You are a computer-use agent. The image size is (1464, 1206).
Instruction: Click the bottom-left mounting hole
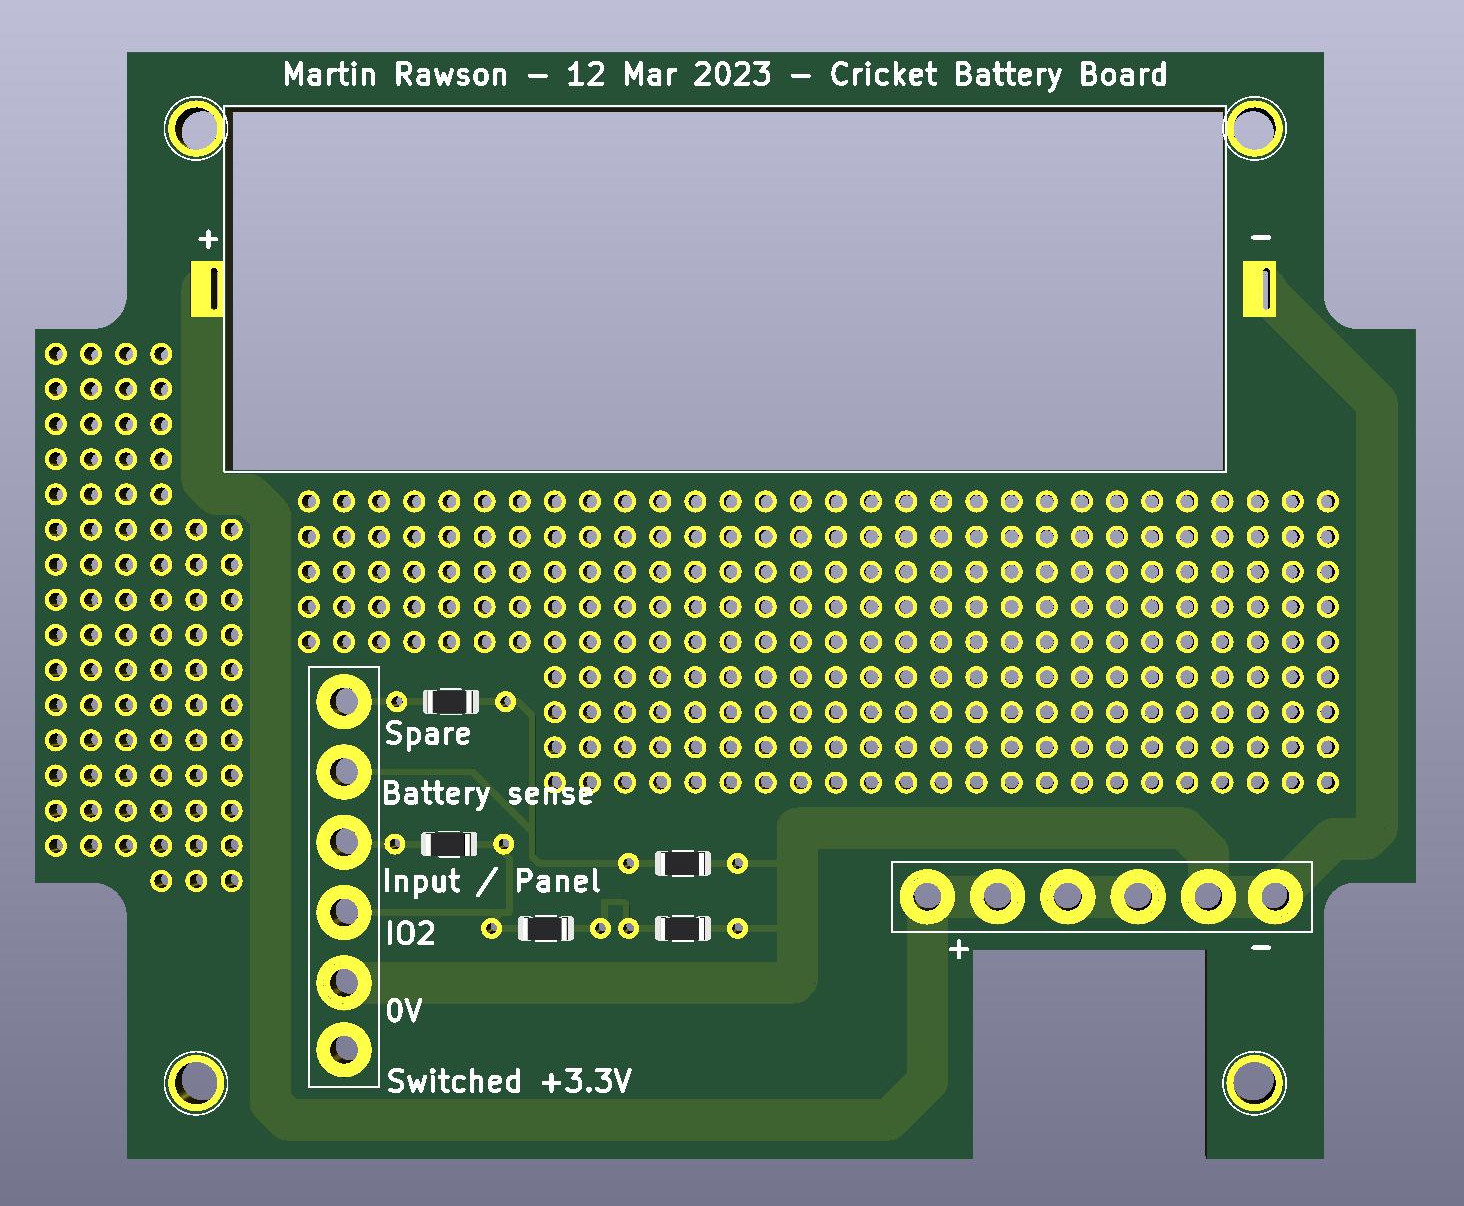tap(195, 1083)
